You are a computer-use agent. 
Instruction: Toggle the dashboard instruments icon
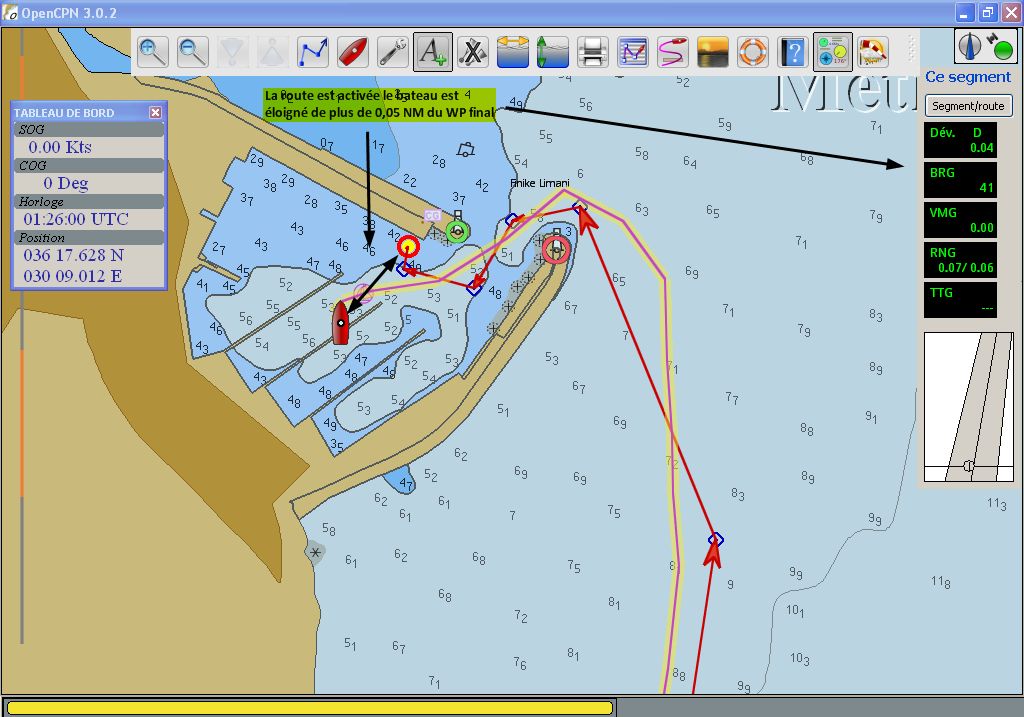pos(832,51)
